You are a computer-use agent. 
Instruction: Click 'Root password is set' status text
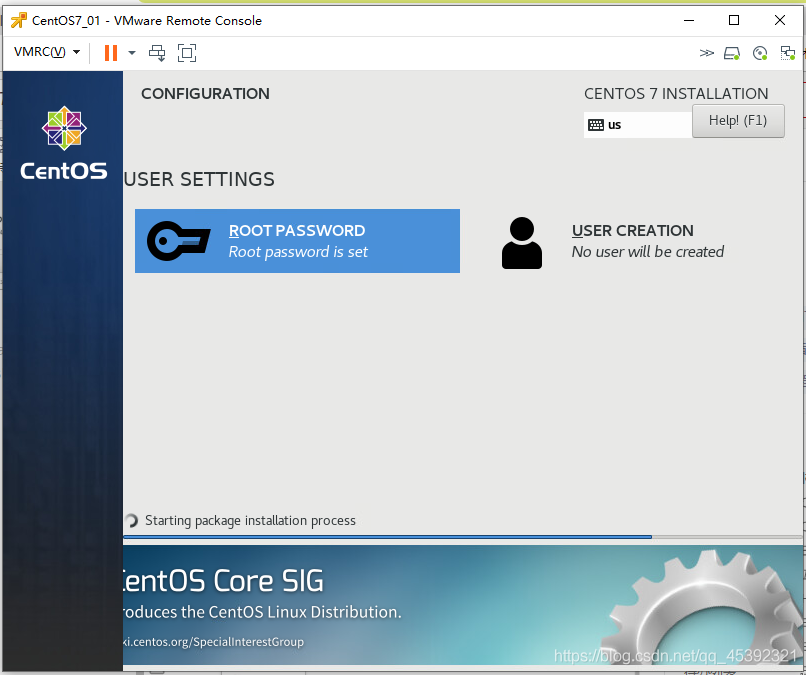298,252
